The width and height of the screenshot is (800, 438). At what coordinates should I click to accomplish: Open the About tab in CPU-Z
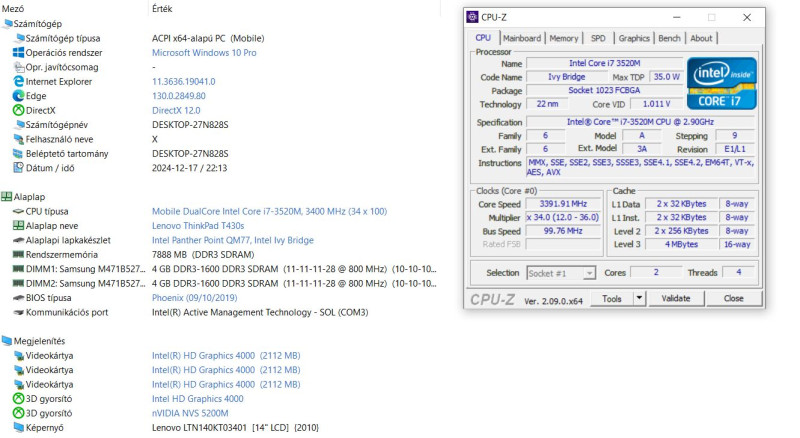(701, 38)
